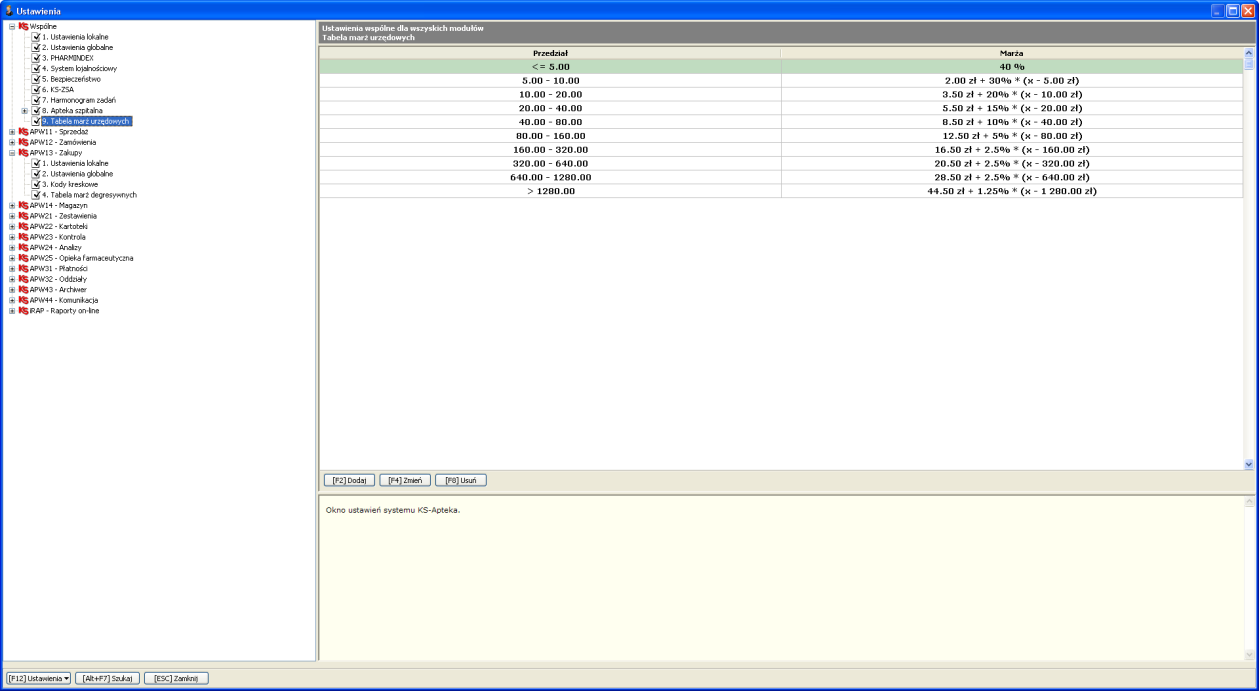Click the "12.50 zł + 5%" margin cell
Viewport: 1259px width, 691px height.
click(1012, 136)
